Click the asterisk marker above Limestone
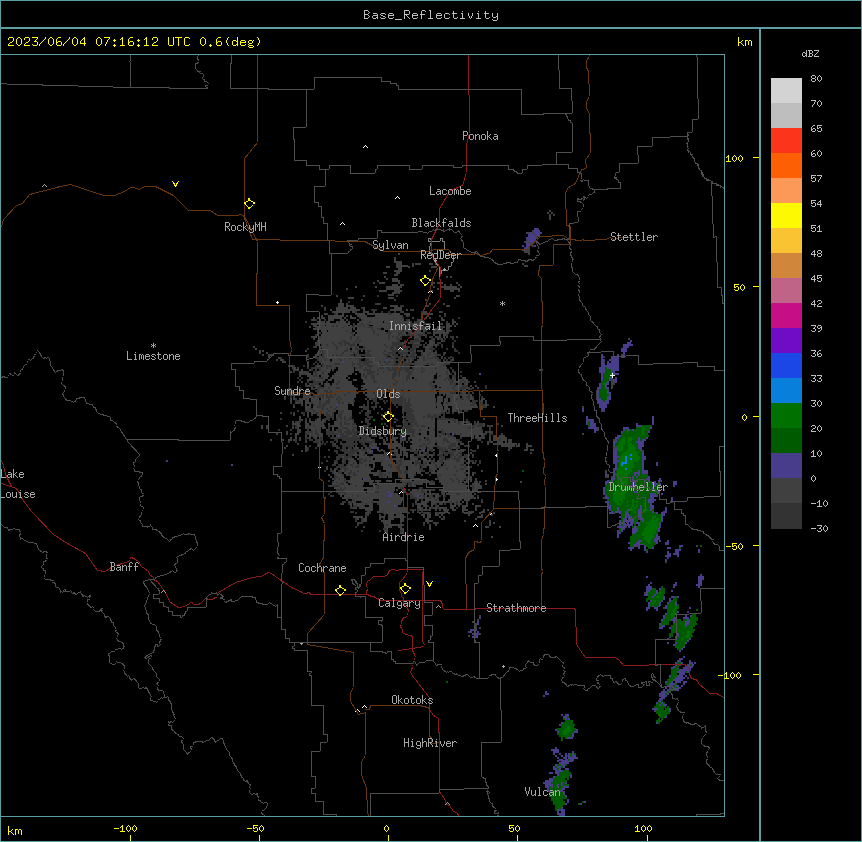Image resolution: width=862 pixels, height=842 pixels. click(x=153, y=346)
